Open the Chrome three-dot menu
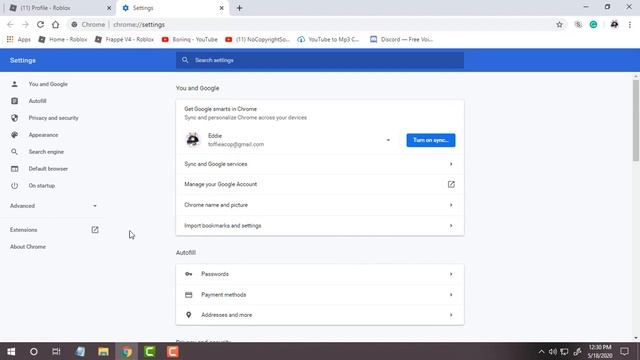Viewport: 640px width, 360px height. click(x=630, y=24)
